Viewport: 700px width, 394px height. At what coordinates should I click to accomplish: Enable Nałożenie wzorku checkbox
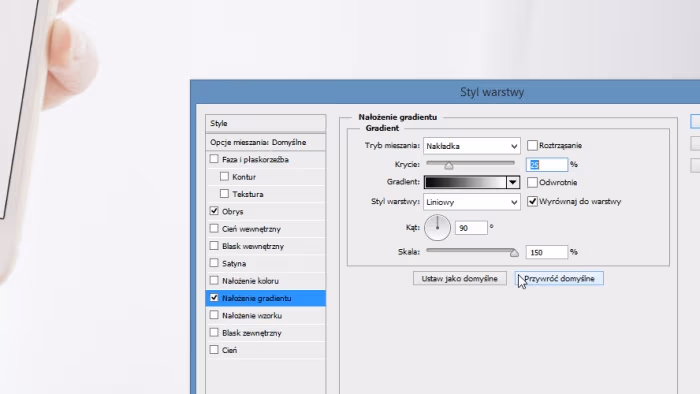[x=214, y=315]
